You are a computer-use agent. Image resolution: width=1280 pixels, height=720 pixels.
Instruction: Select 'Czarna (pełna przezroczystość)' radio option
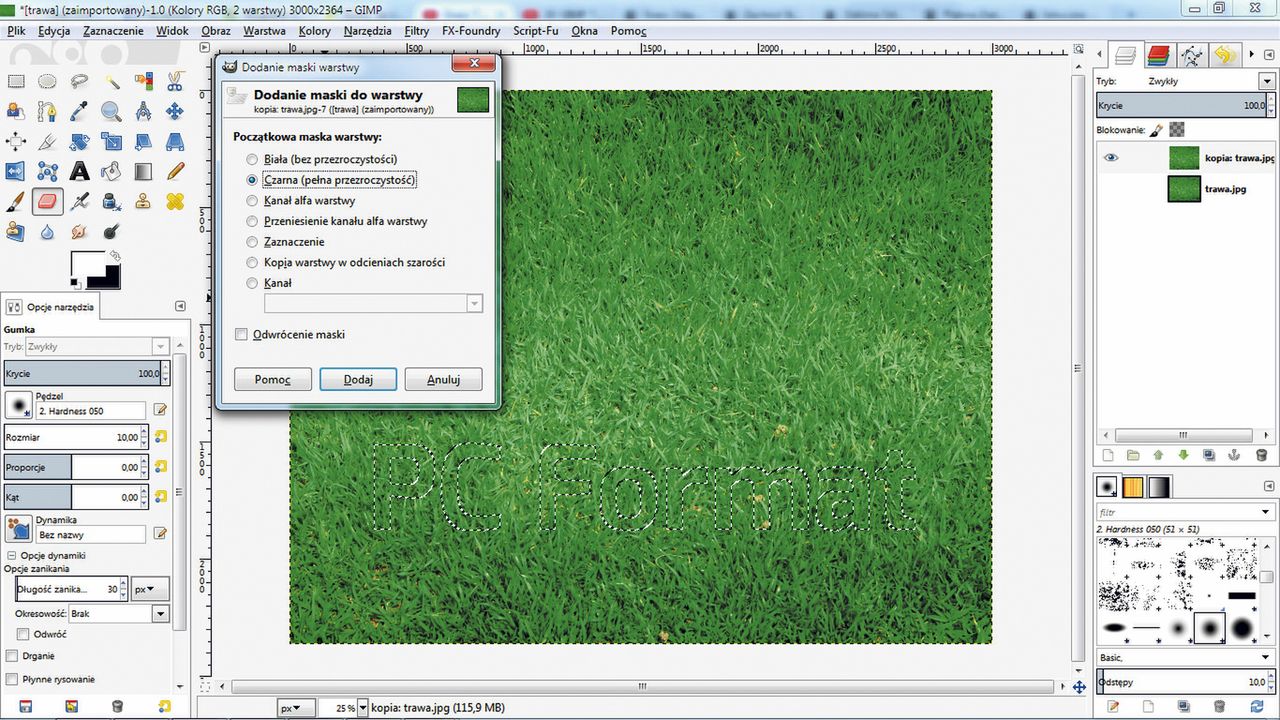(x=252, y=180)
